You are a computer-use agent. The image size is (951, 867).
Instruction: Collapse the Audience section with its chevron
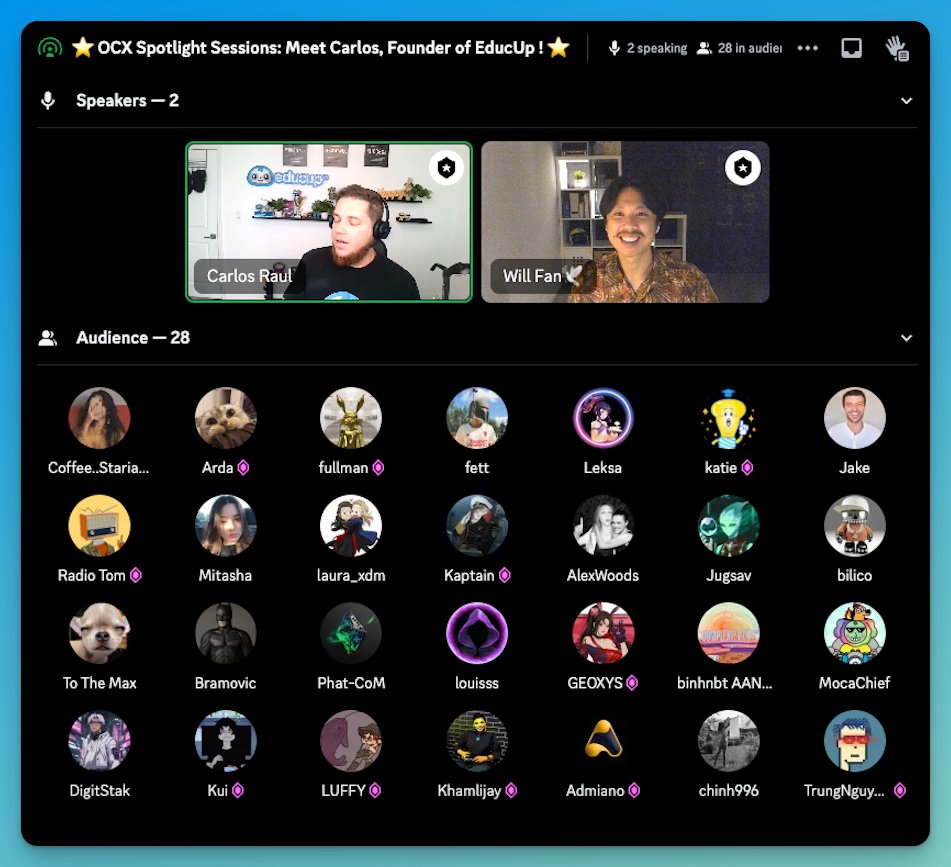pos(907,338)
